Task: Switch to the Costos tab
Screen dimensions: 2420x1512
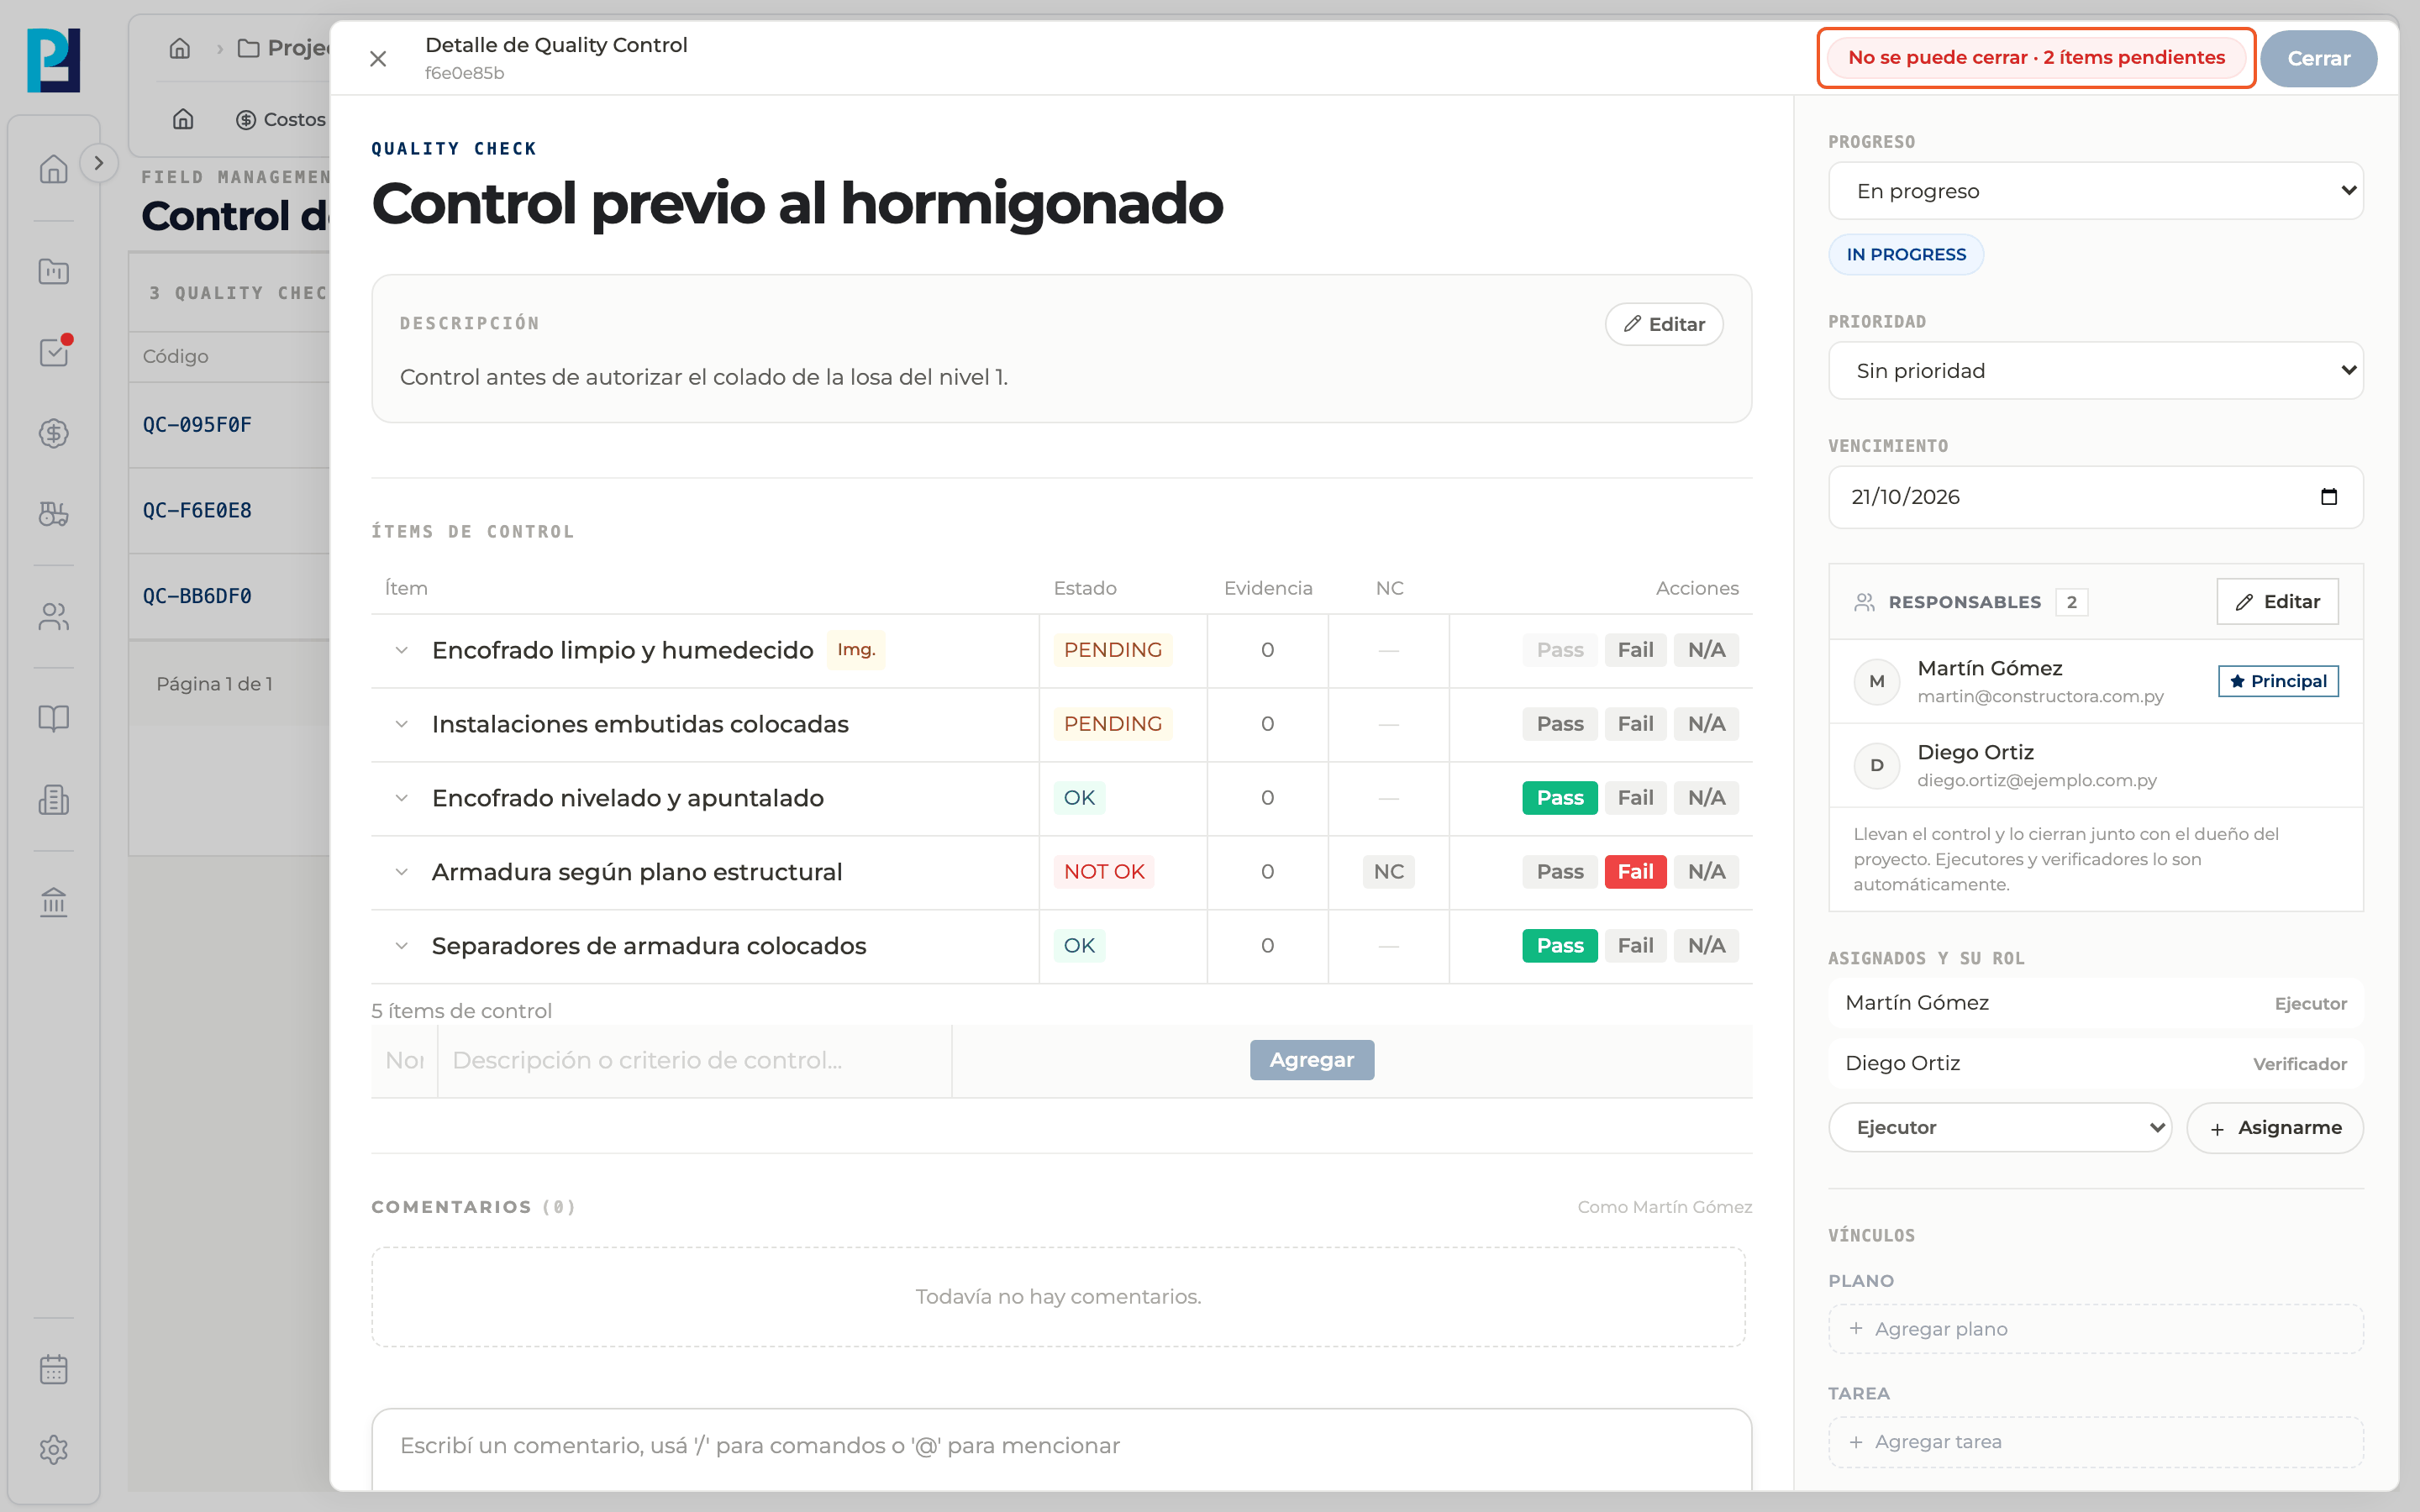Action: (x=281, y=119)
